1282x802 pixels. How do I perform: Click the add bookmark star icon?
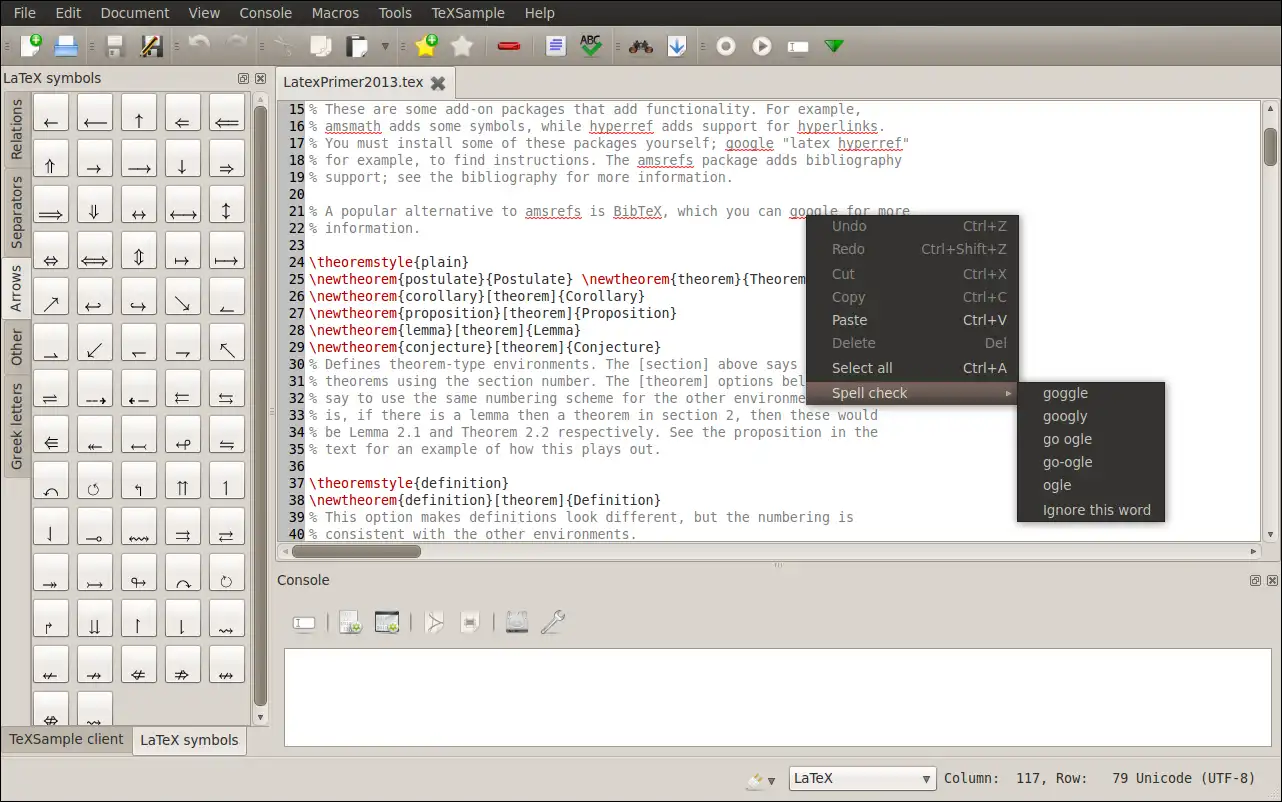tap(426, 46)
